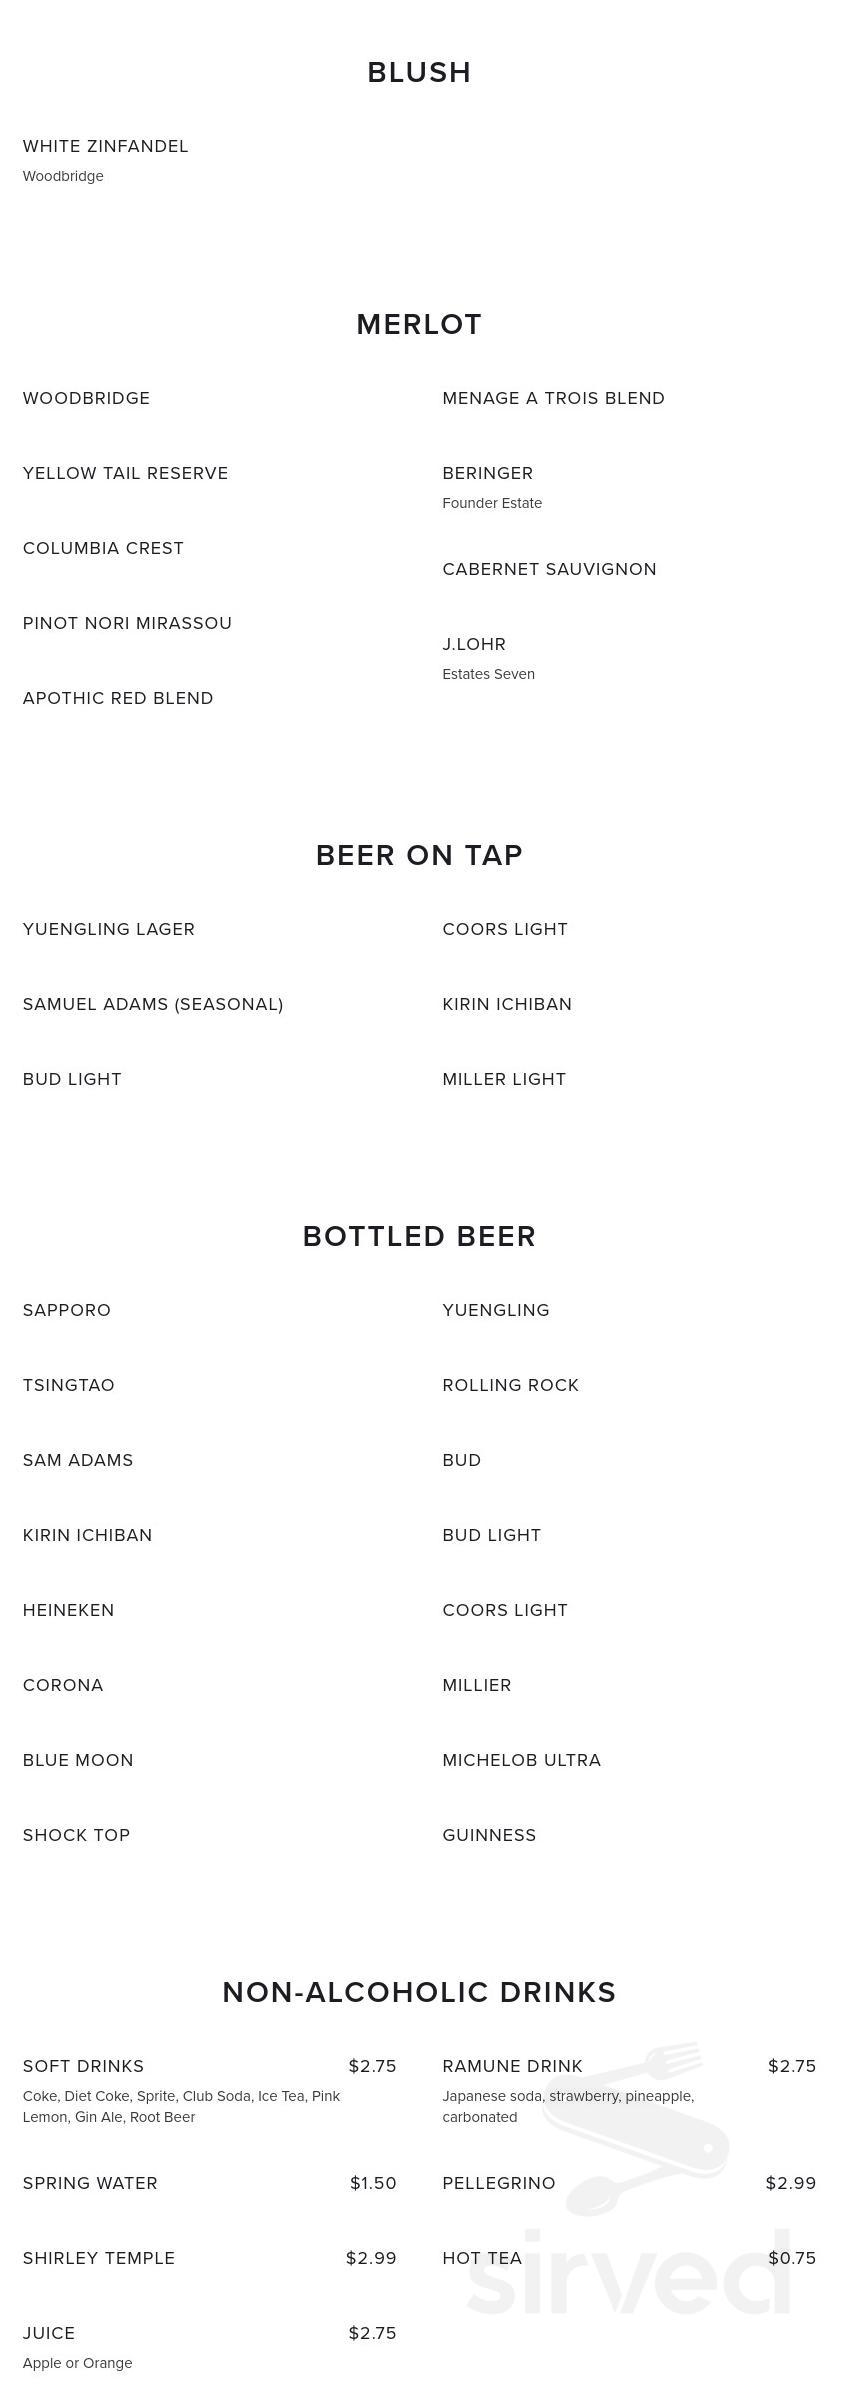Image resolution: width=848 pixels, height=2395 pixels.
Task: Select Sapporo bottled beer
Action: (x=67, y=1310)
